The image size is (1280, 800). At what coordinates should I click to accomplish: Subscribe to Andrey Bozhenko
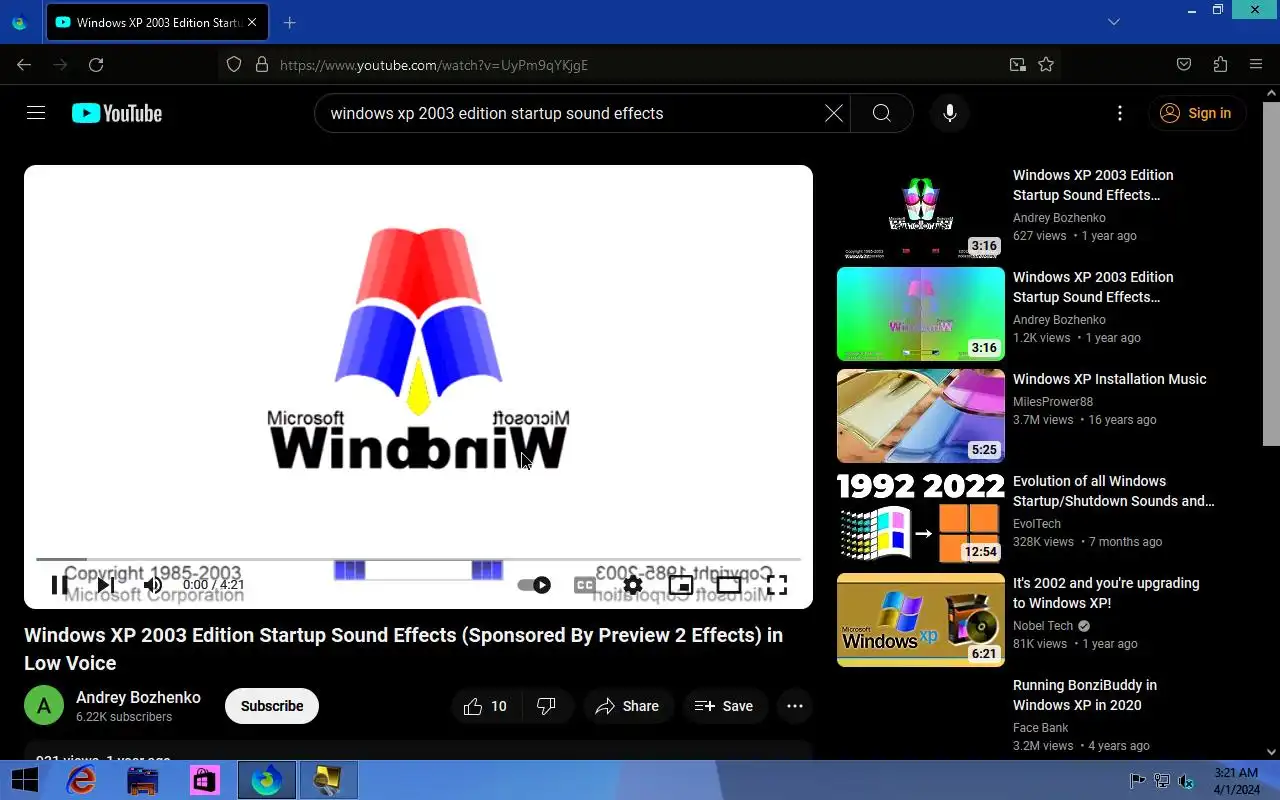click(x=272, y=706)
